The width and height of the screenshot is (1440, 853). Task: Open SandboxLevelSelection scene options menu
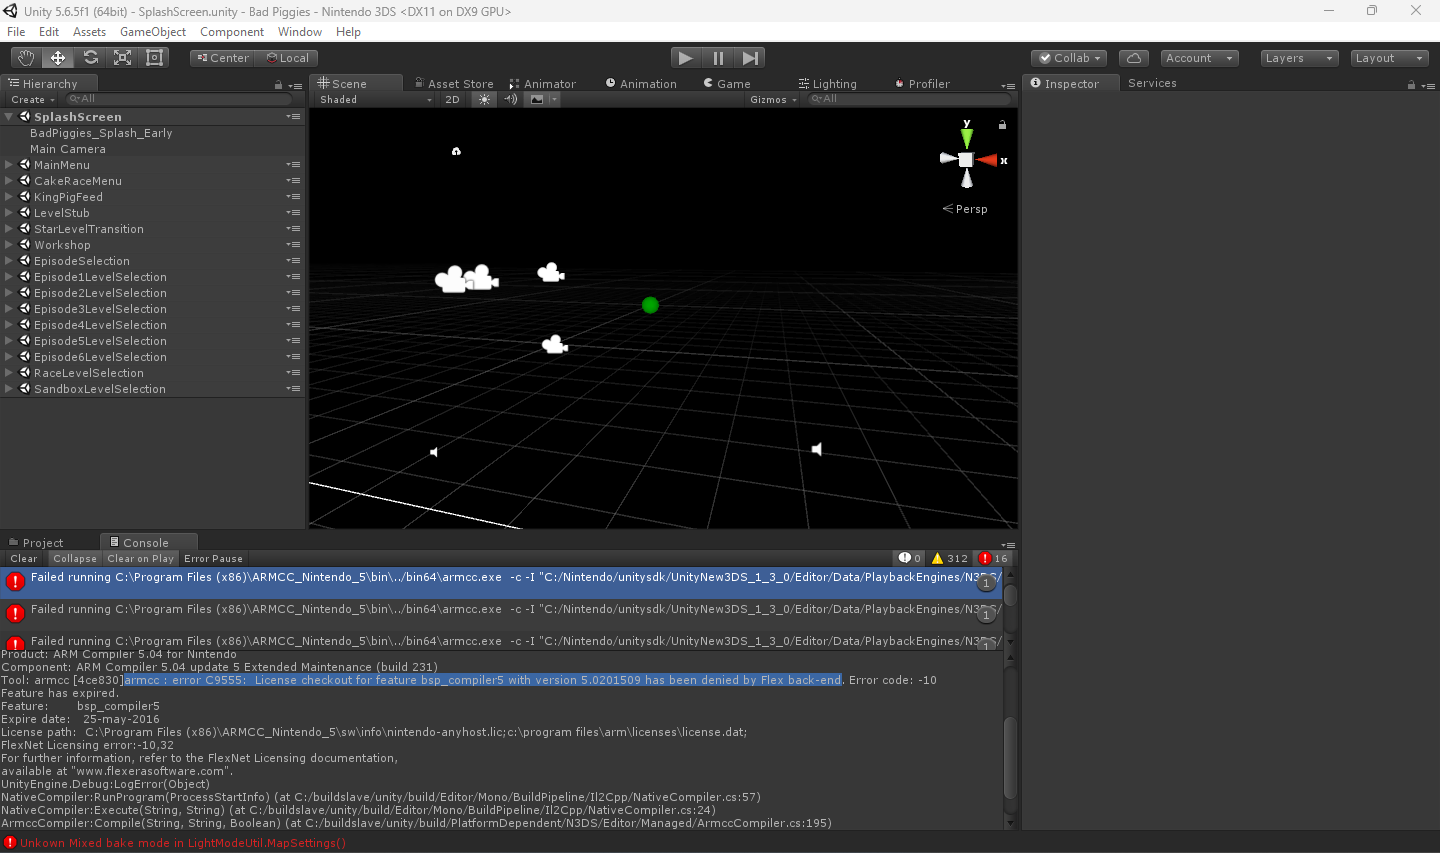point(293,389)
